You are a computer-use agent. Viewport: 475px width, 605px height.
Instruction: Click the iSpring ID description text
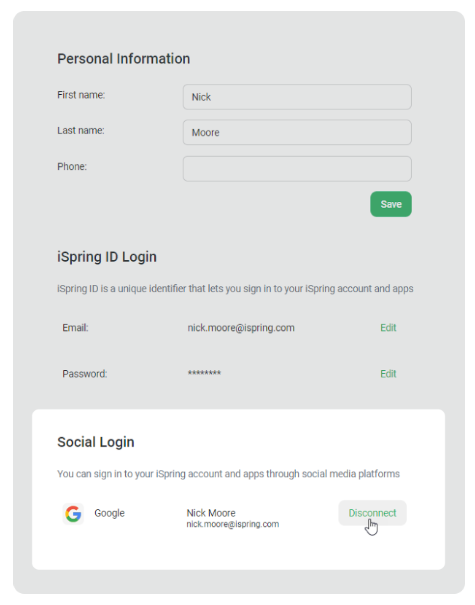(x=235, y=289)
